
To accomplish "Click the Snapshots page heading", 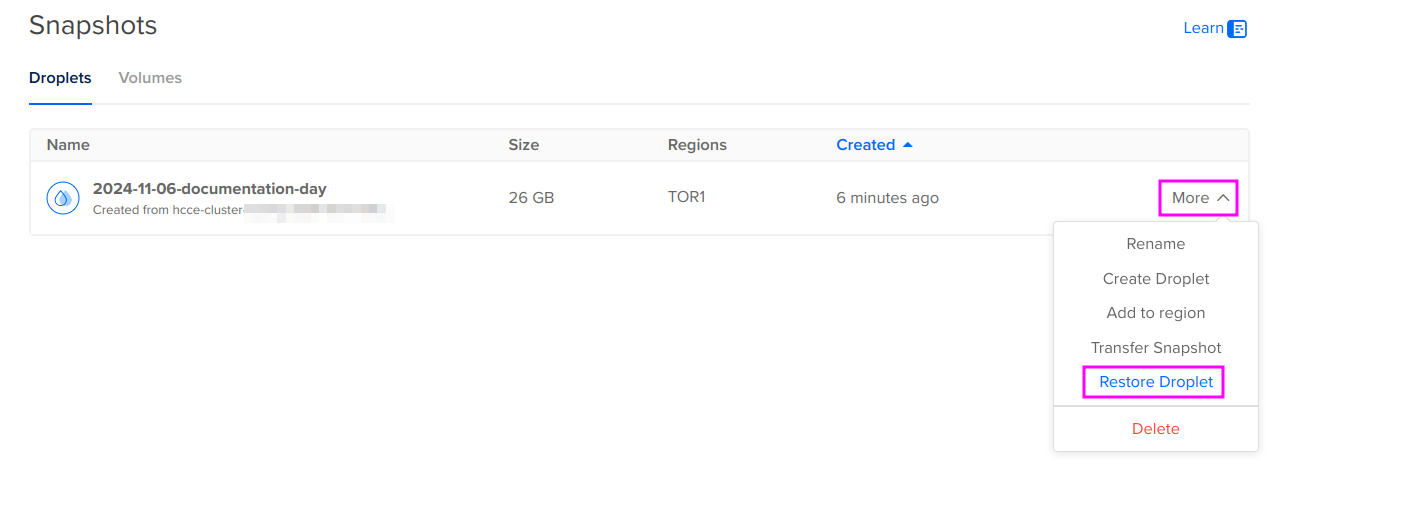I will point(93,25).
